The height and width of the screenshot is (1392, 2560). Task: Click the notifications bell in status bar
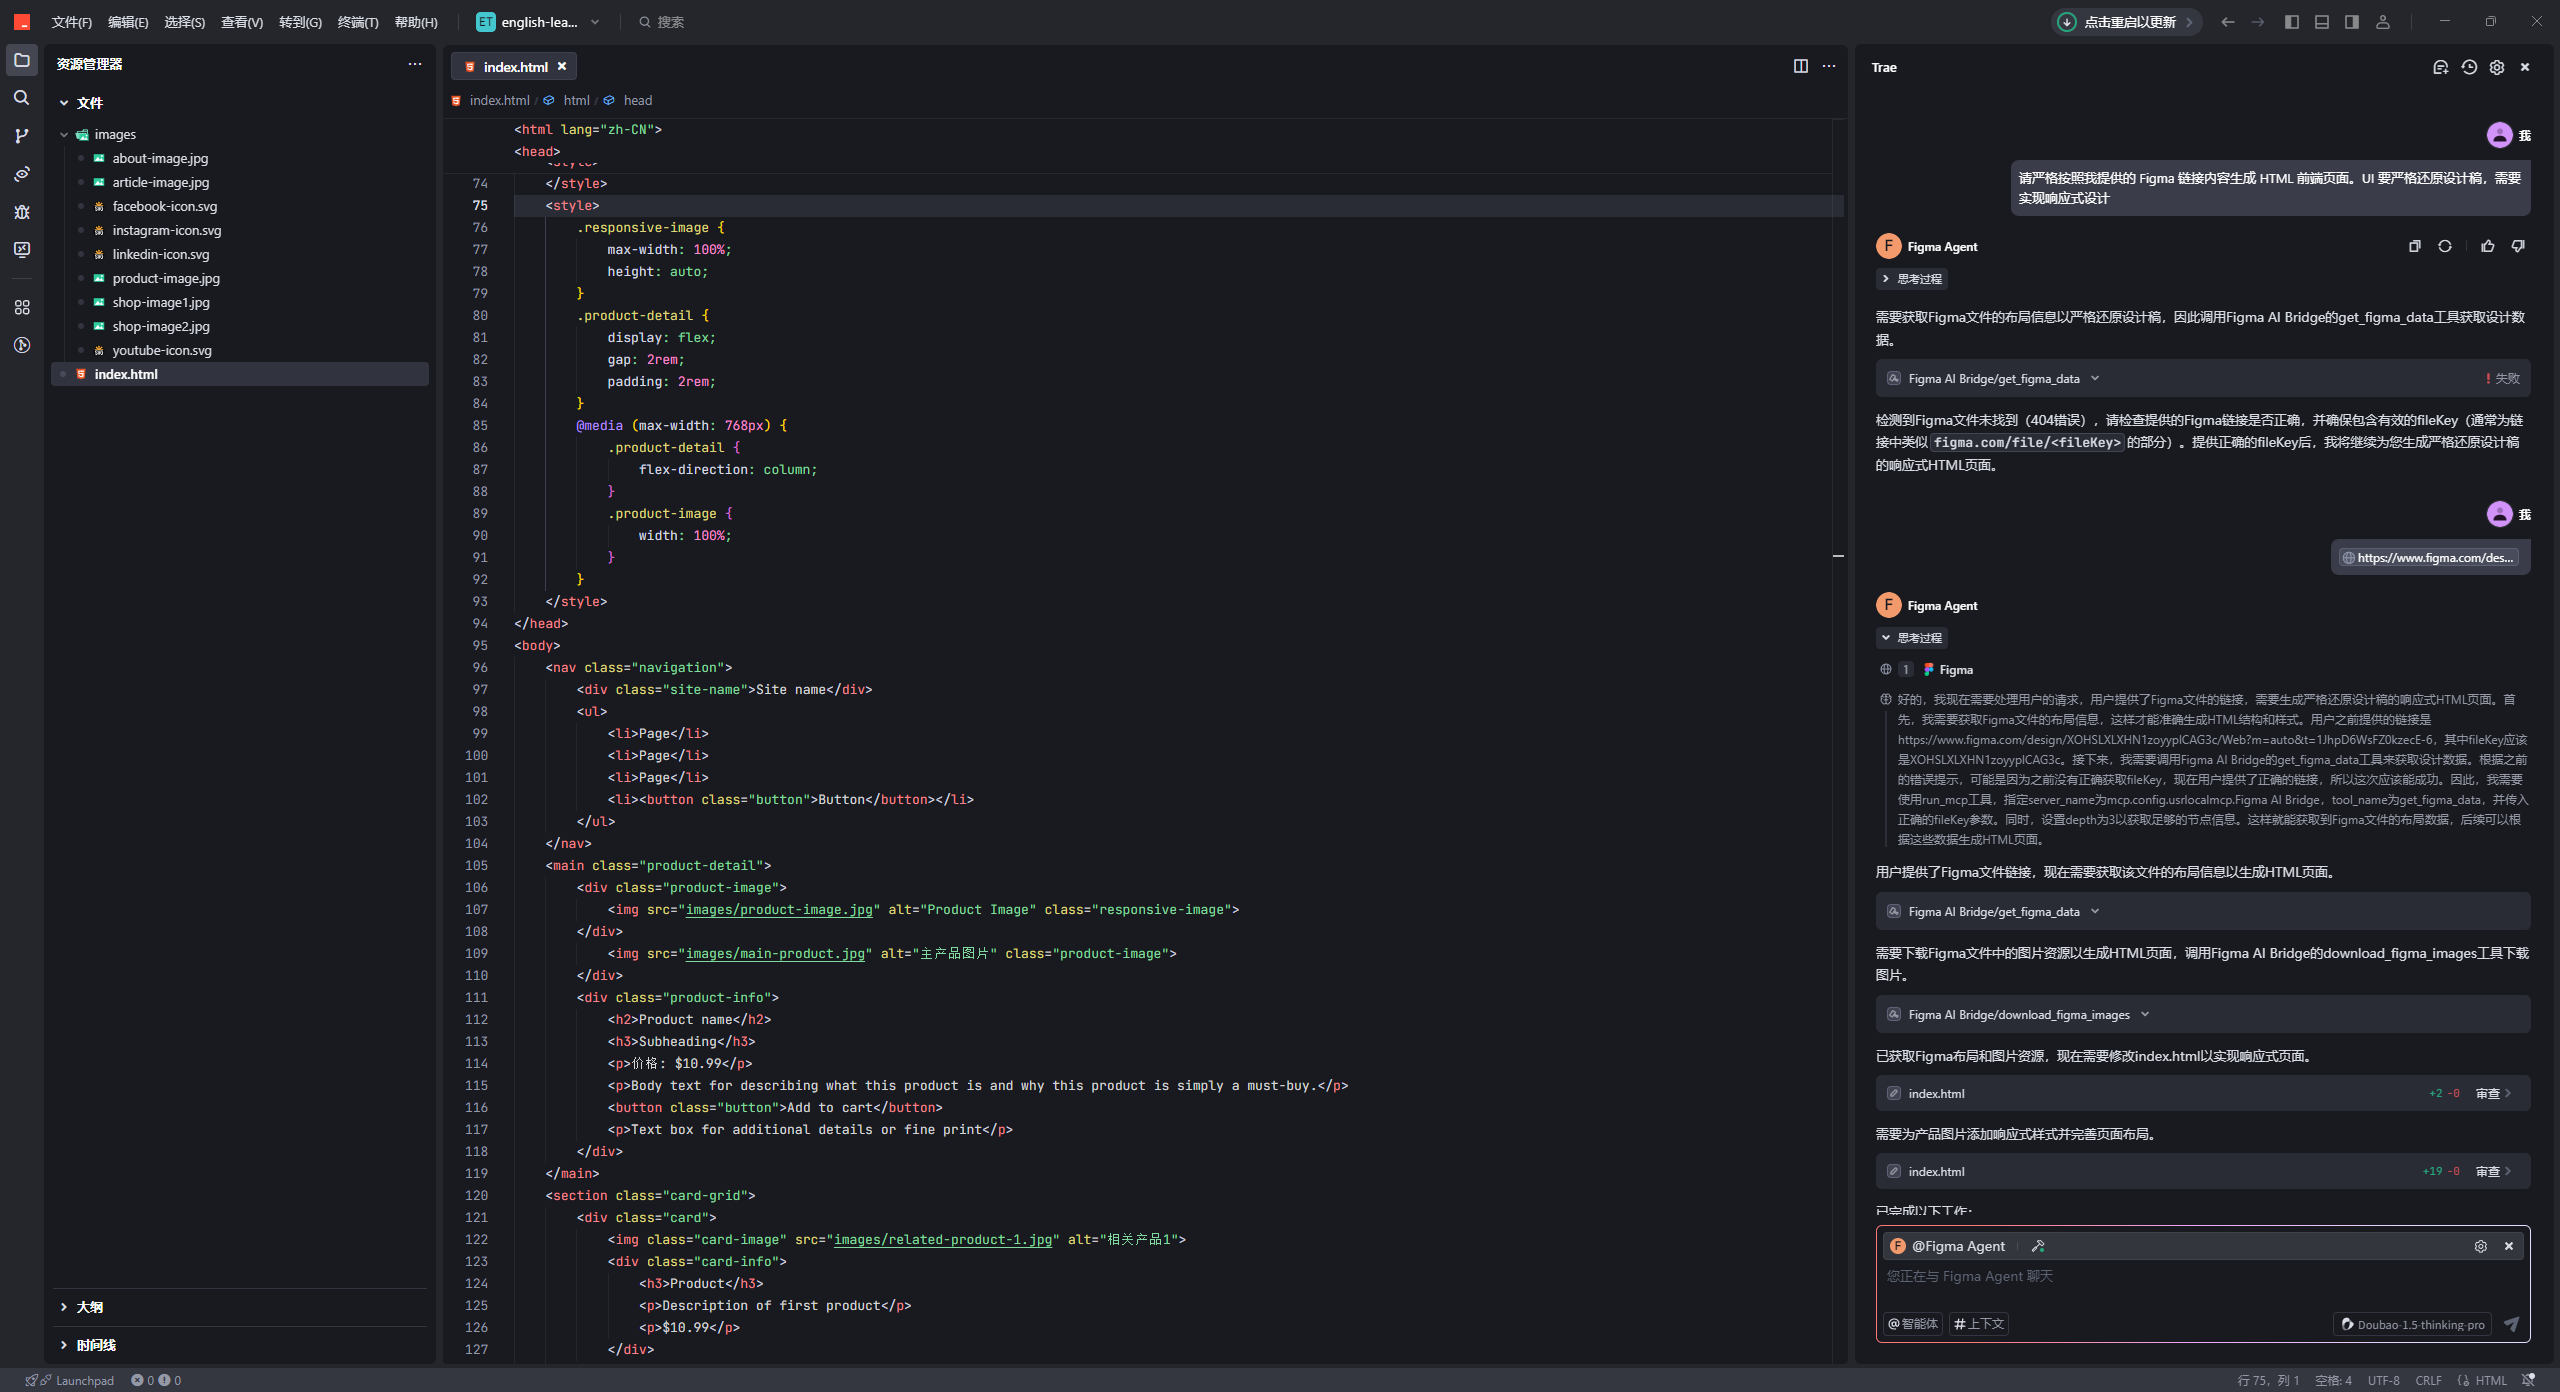coord(2529,1380)
